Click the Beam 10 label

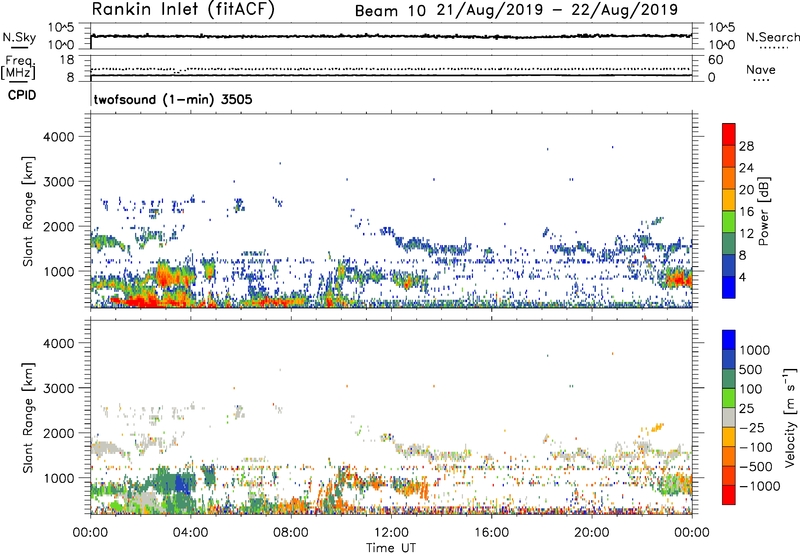pos(390,11)
